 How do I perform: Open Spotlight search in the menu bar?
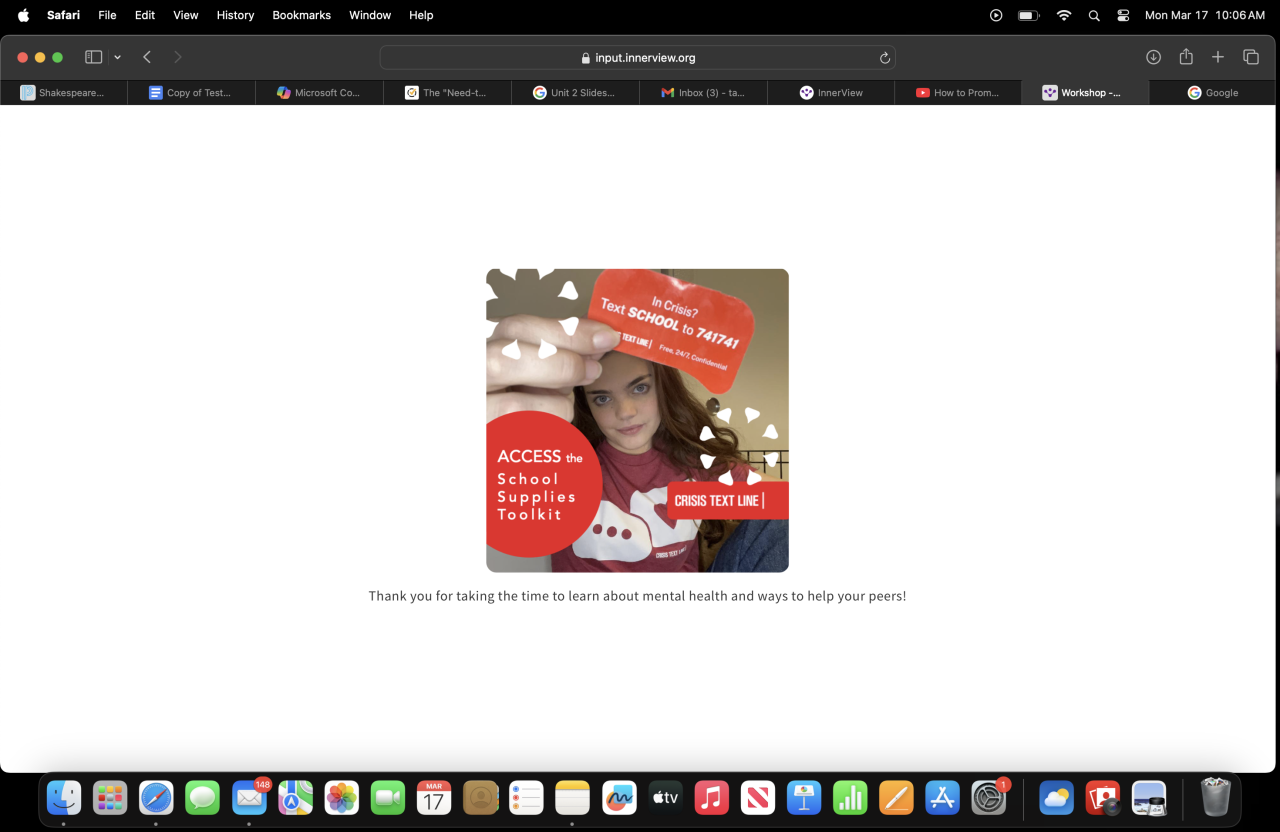[x=1094, y=15]
